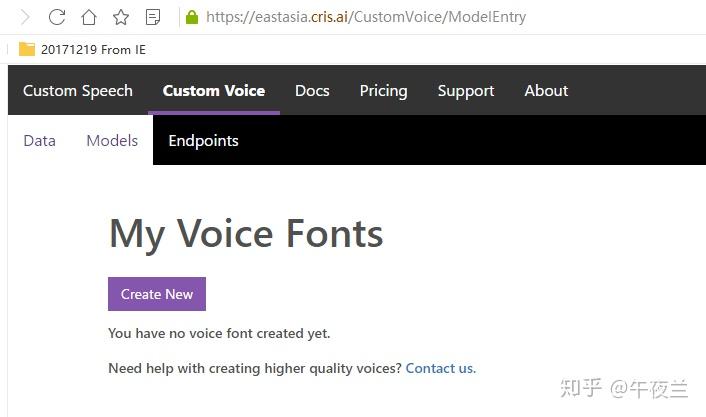706x417 pixels.
Task: Reload the page with refresh icon
Action: [x=57, y=17]
